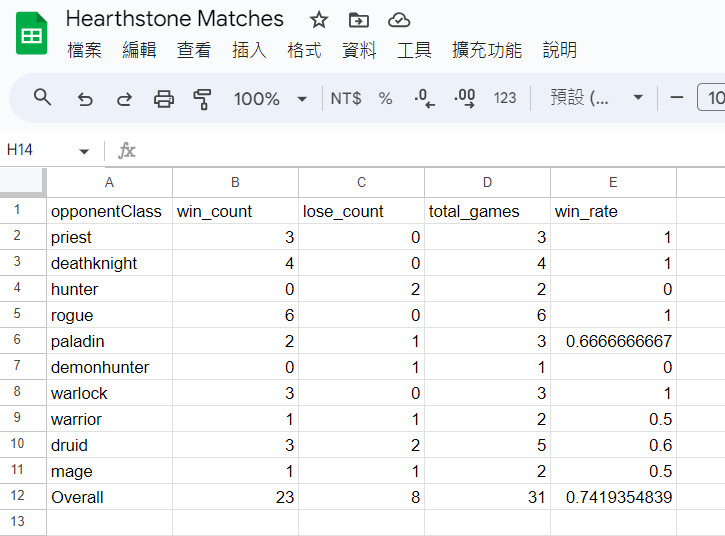This screenshot has height=536, width=725.
Task: Select all cells with corner button
Action: click(23, 182)
